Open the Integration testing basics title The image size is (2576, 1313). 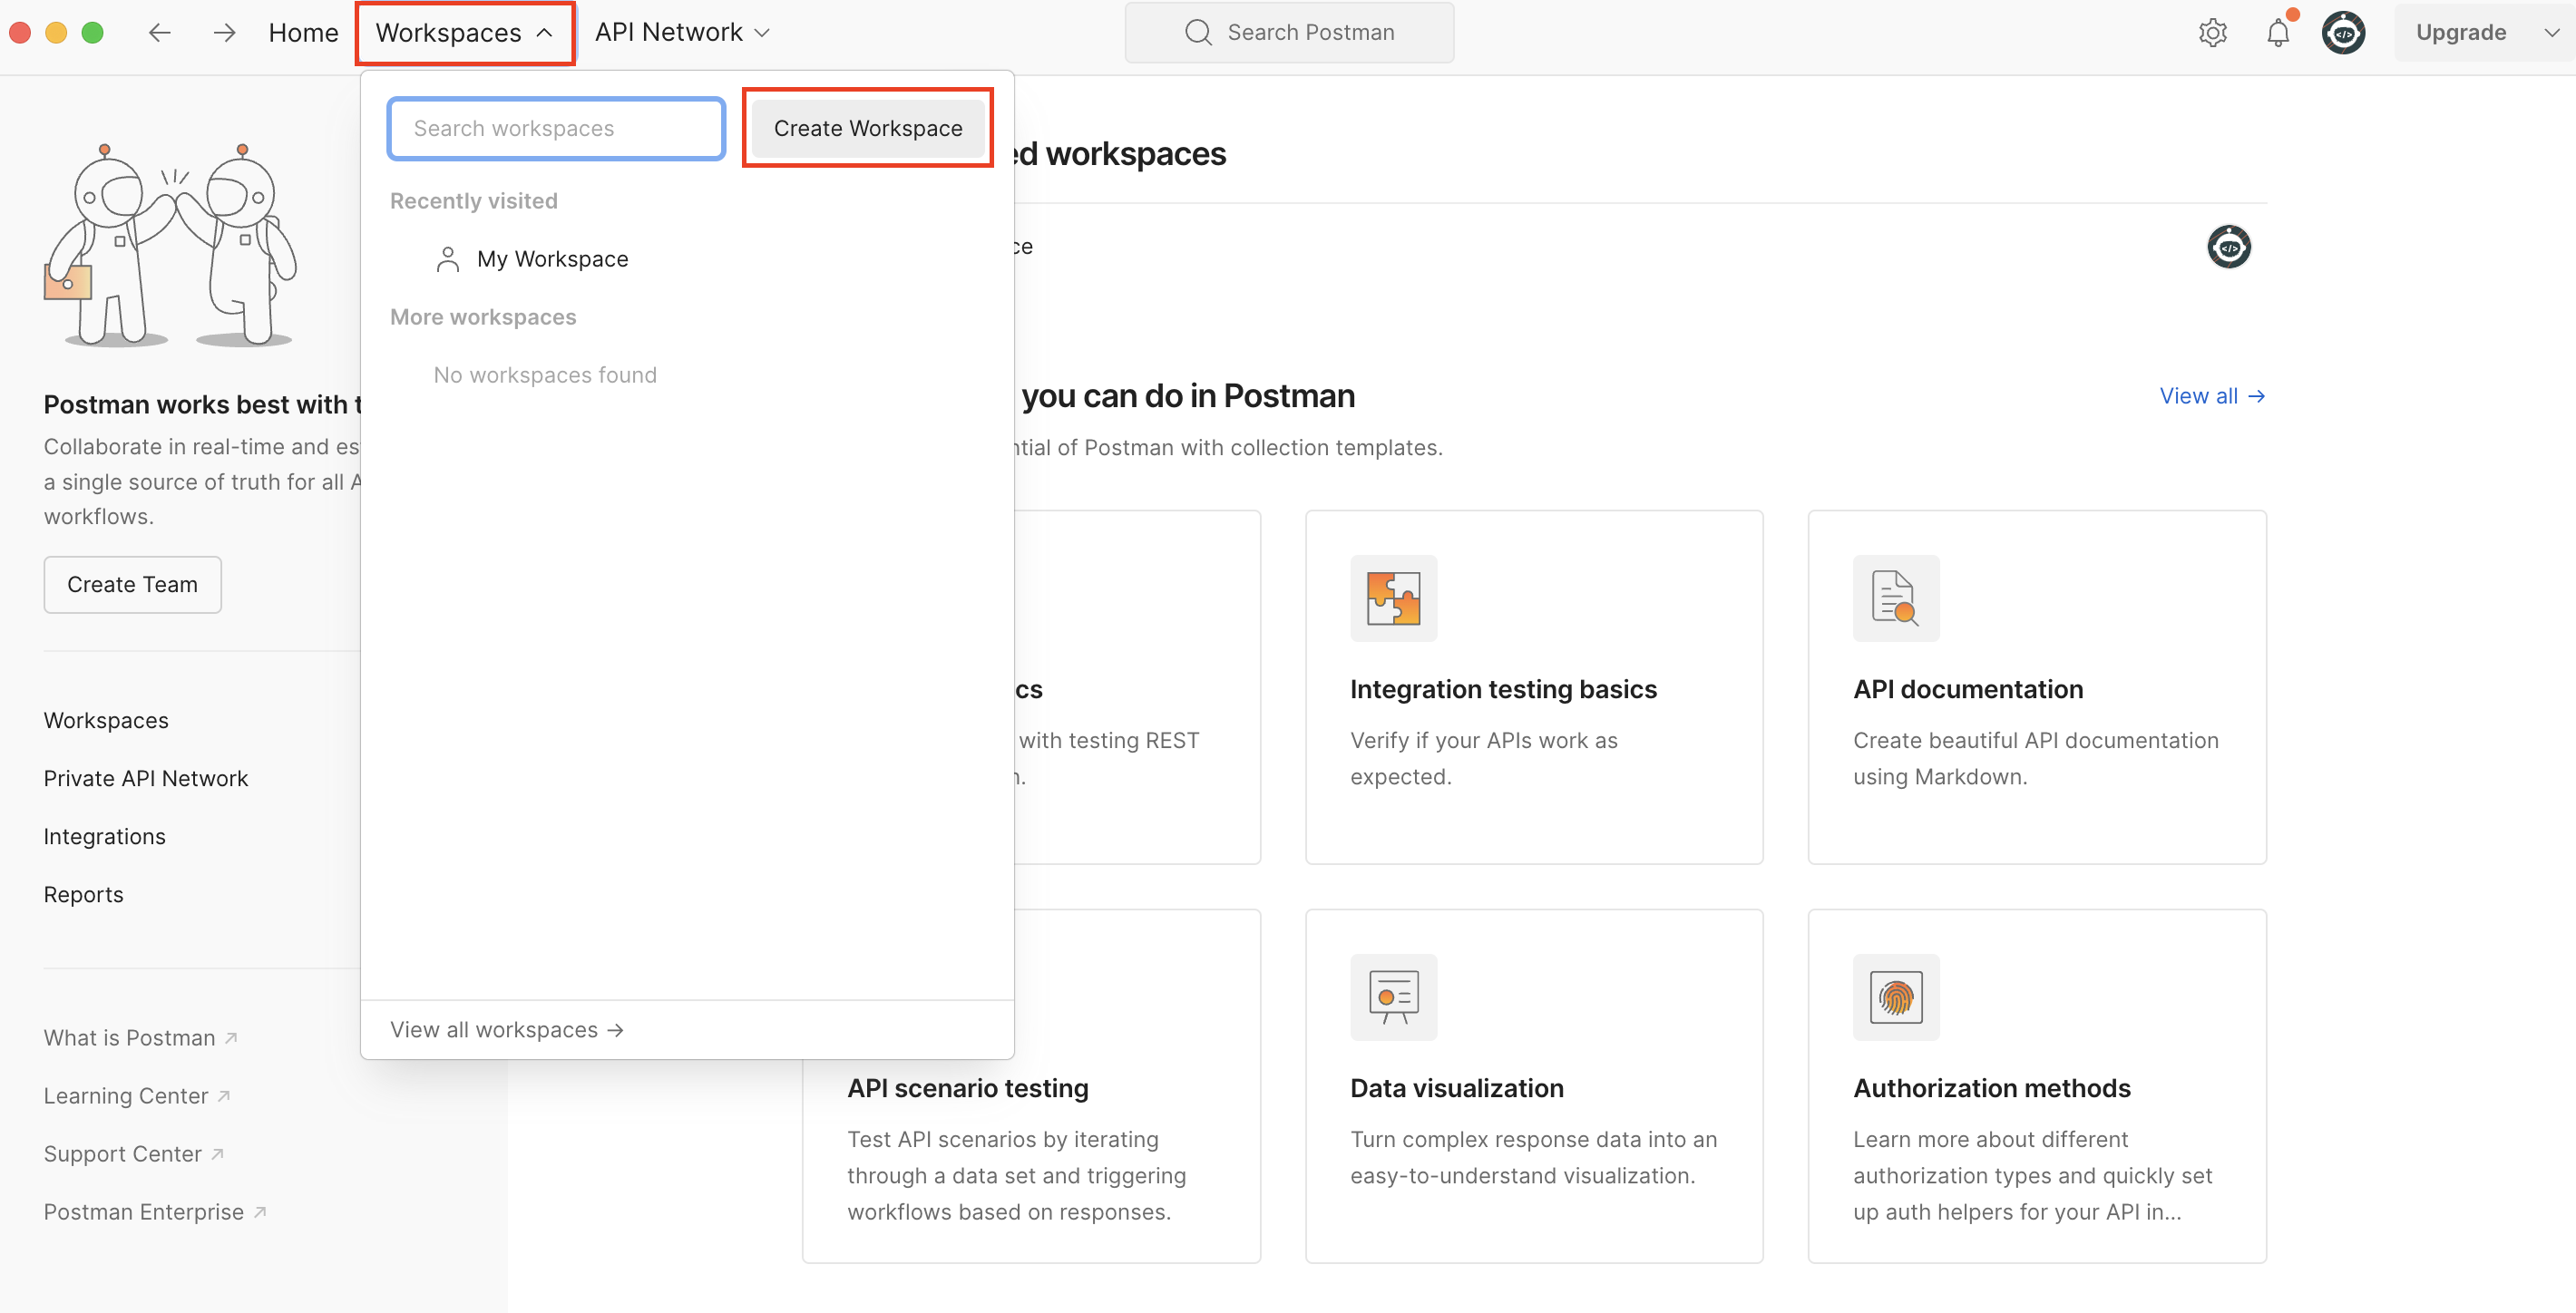[x=1503, y=689]
